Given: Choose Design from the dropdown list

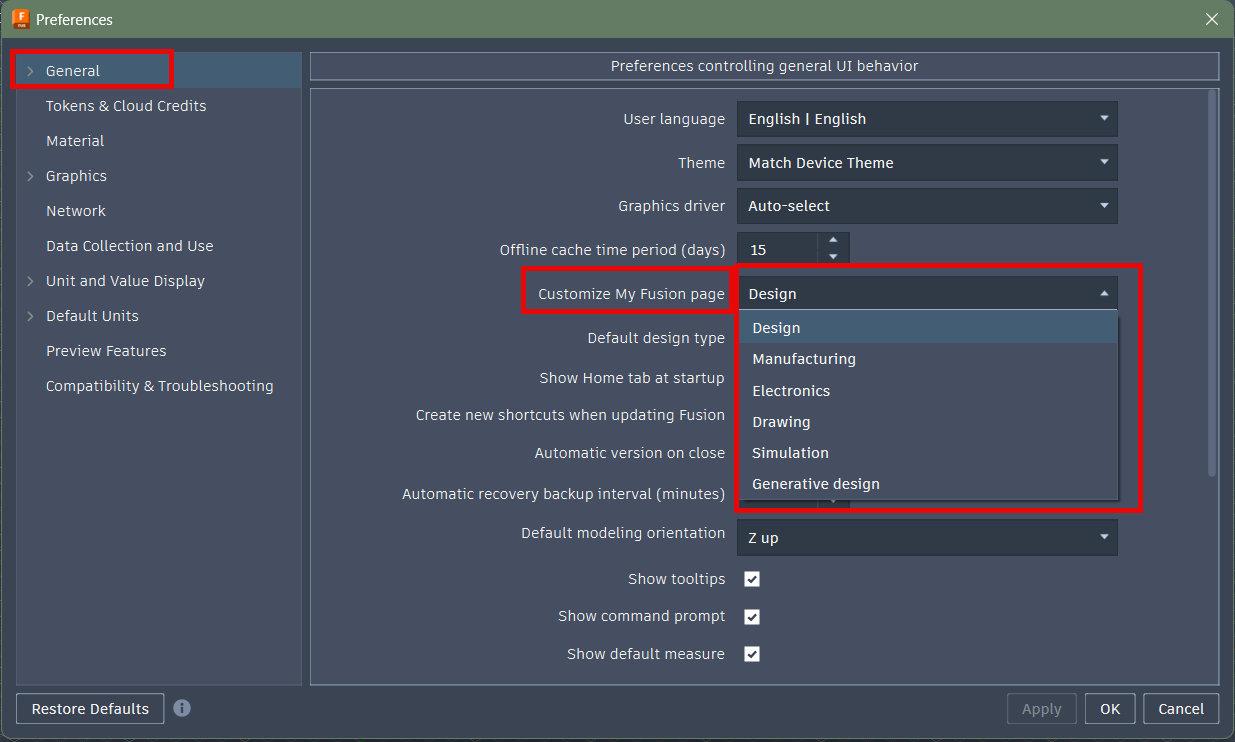Looking at the screenshot, I should click(x=928, y=328).
